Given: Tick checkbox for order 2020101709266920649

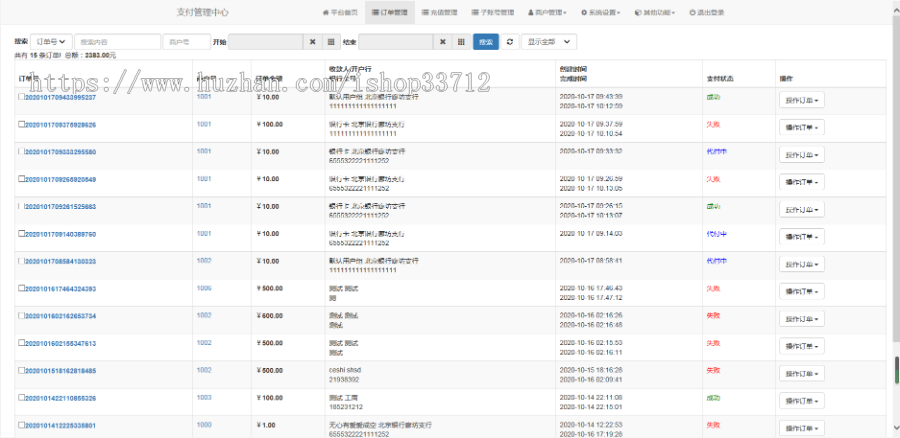Looking at the screenshot, I should (x=21, y=179).
